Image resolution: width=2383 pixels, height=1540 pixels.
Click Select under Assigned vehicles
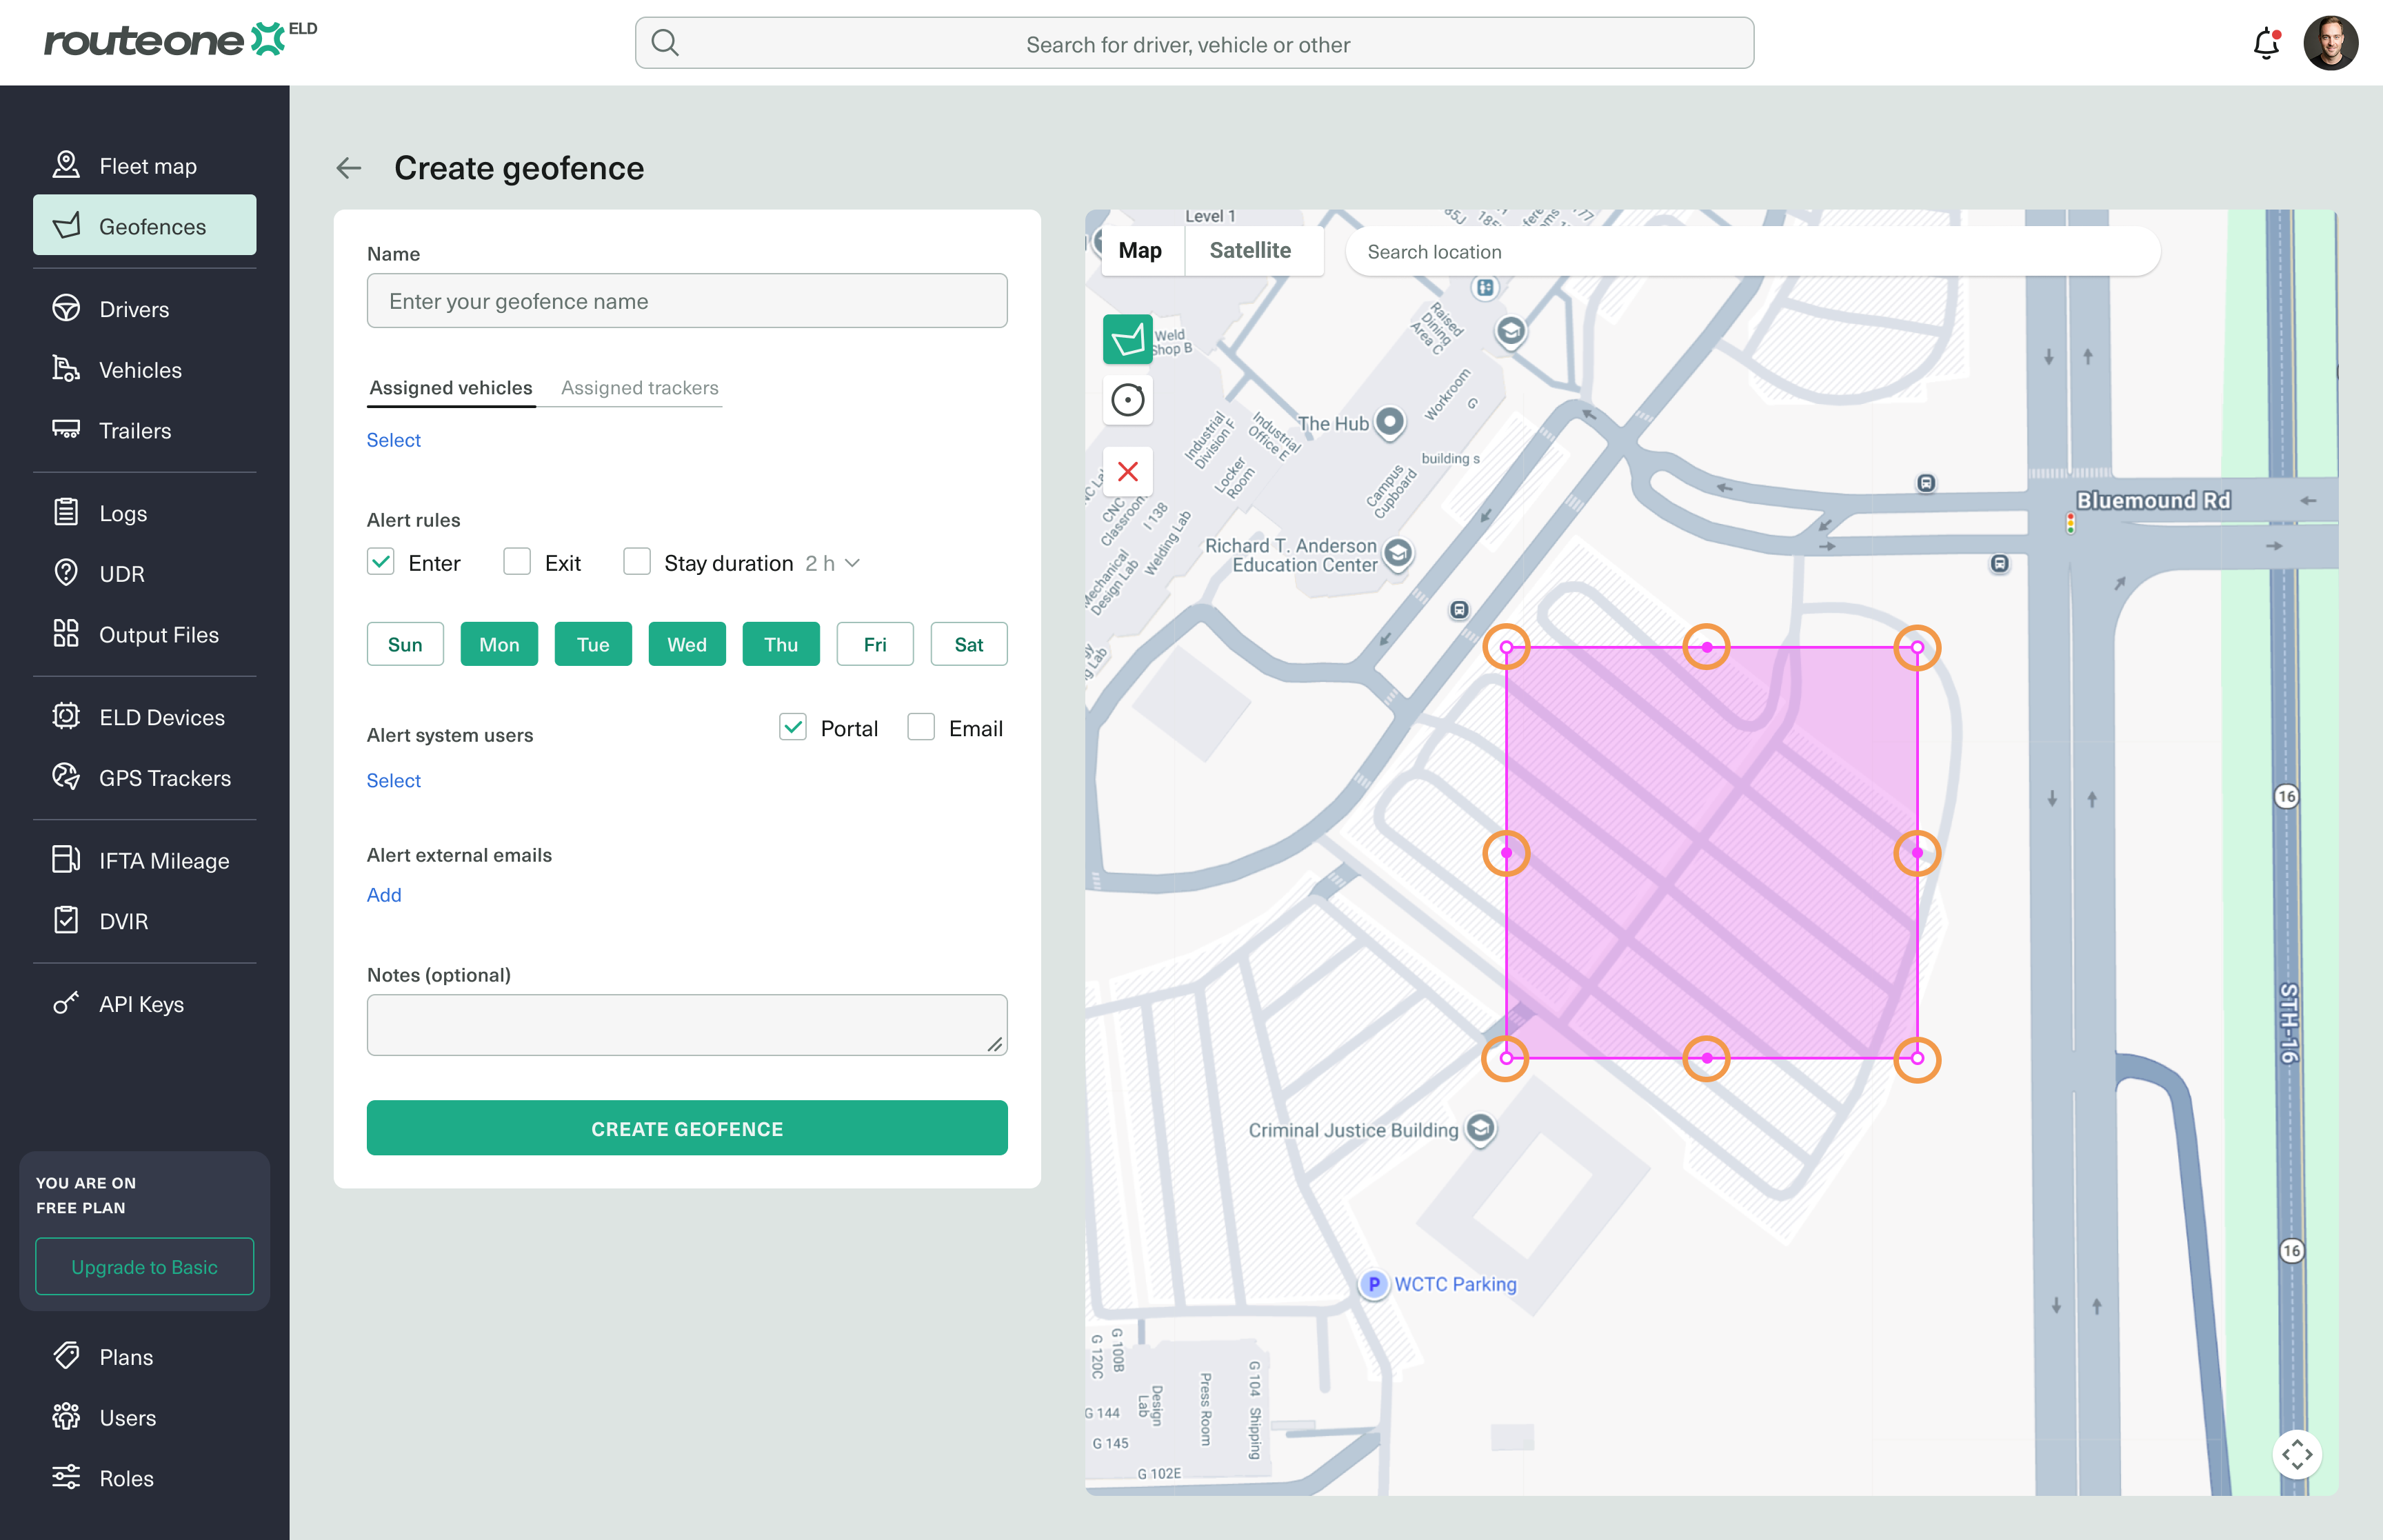(394, 440)
